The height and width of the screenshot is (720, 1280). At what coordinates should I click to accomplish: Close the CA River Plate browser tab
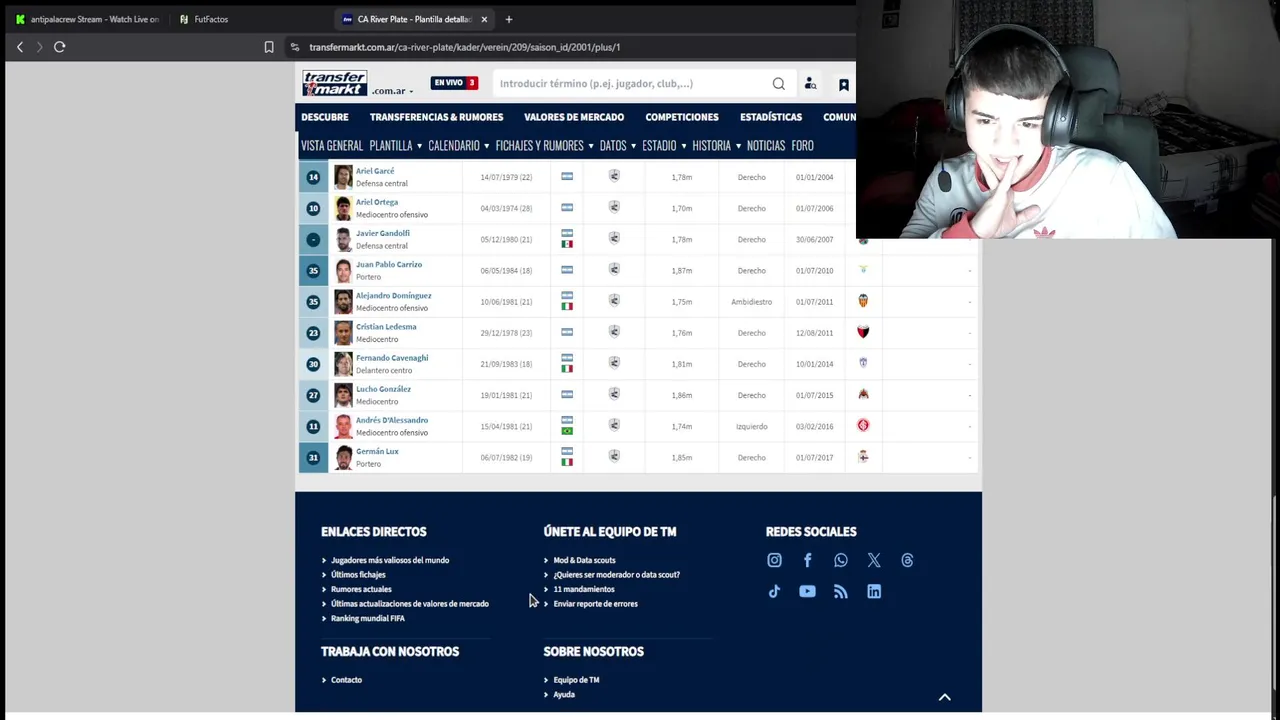coord(484,19)
